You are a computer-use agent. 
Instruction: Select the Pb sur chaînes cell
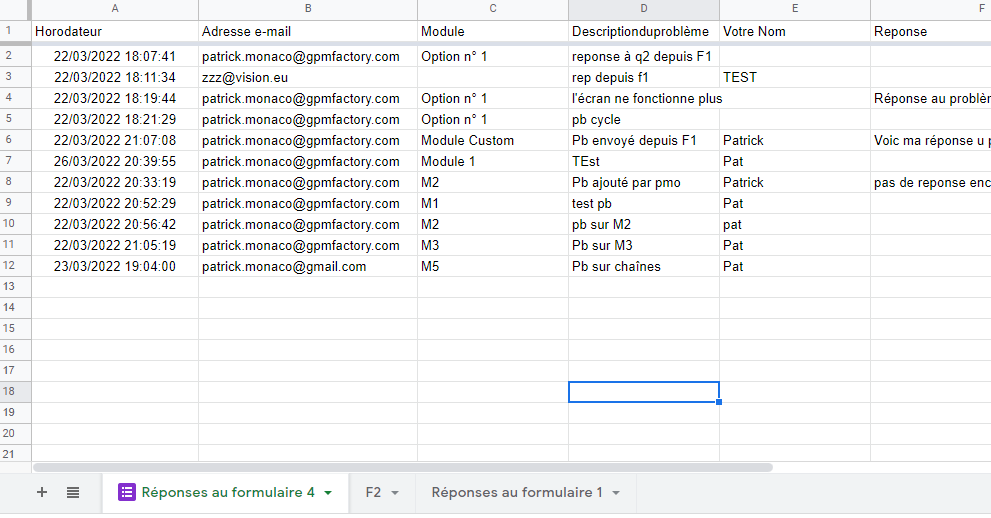pyautogui.click(x=643, y=266)
